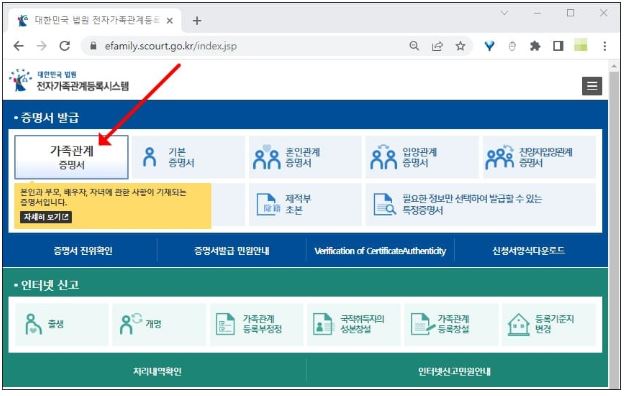The image size is (625, 396).
Task: Click the padlock site info icon
Action: point(93,46)
